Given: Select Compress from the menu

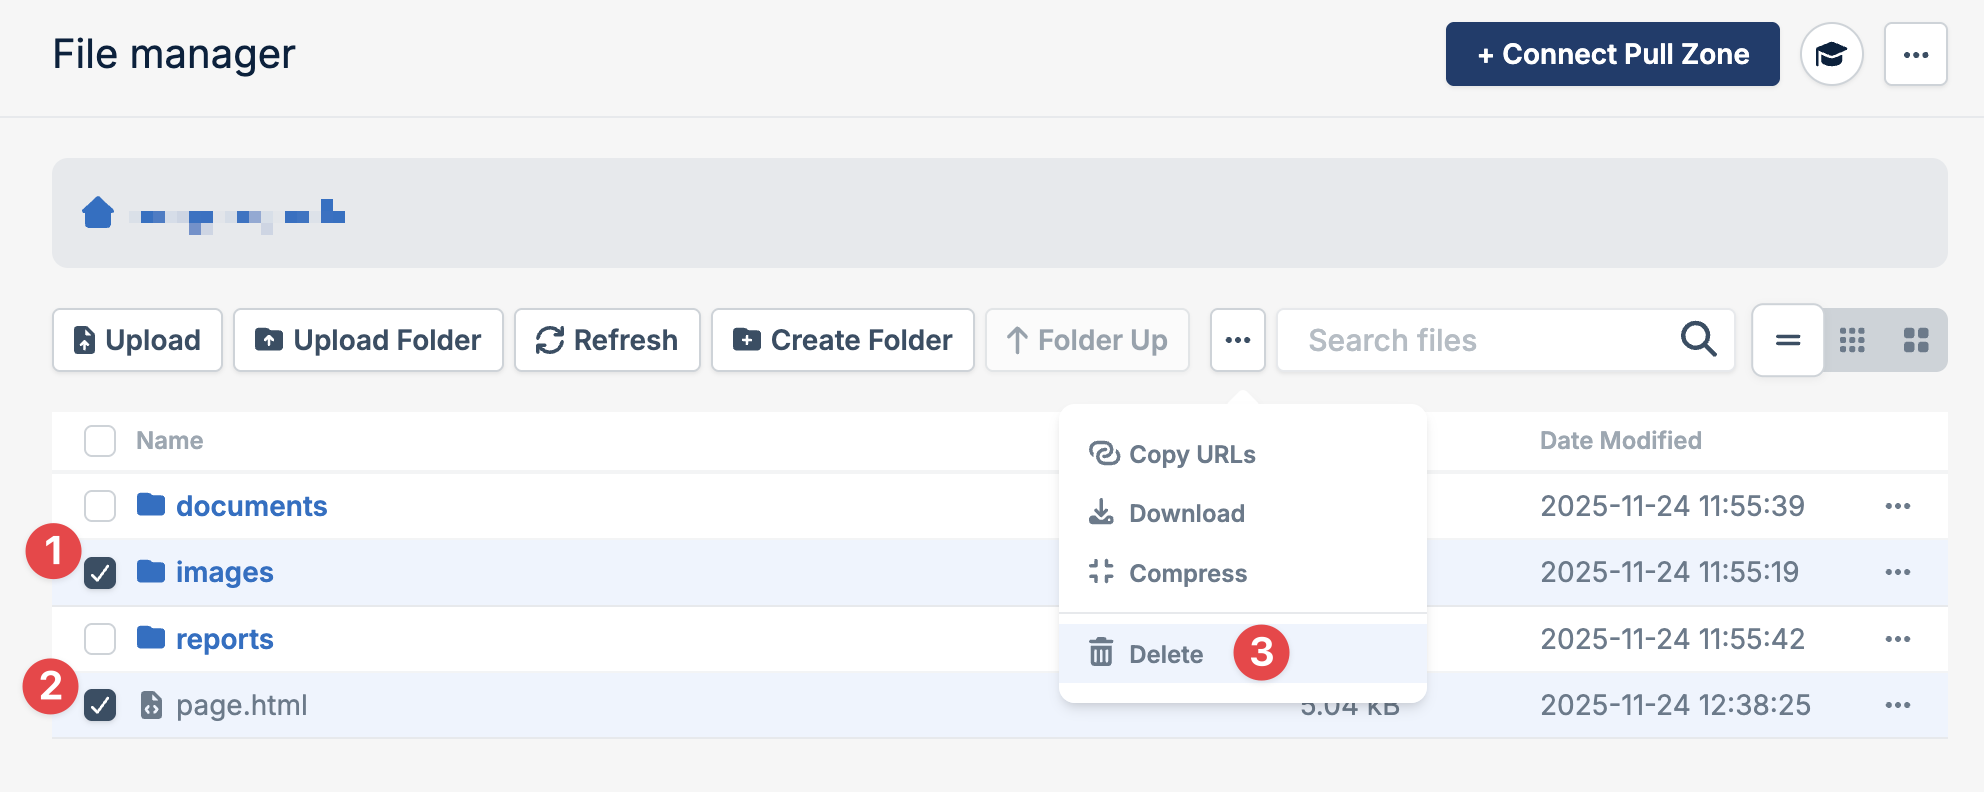Looking at the screenshot, I should [1243, 573].
